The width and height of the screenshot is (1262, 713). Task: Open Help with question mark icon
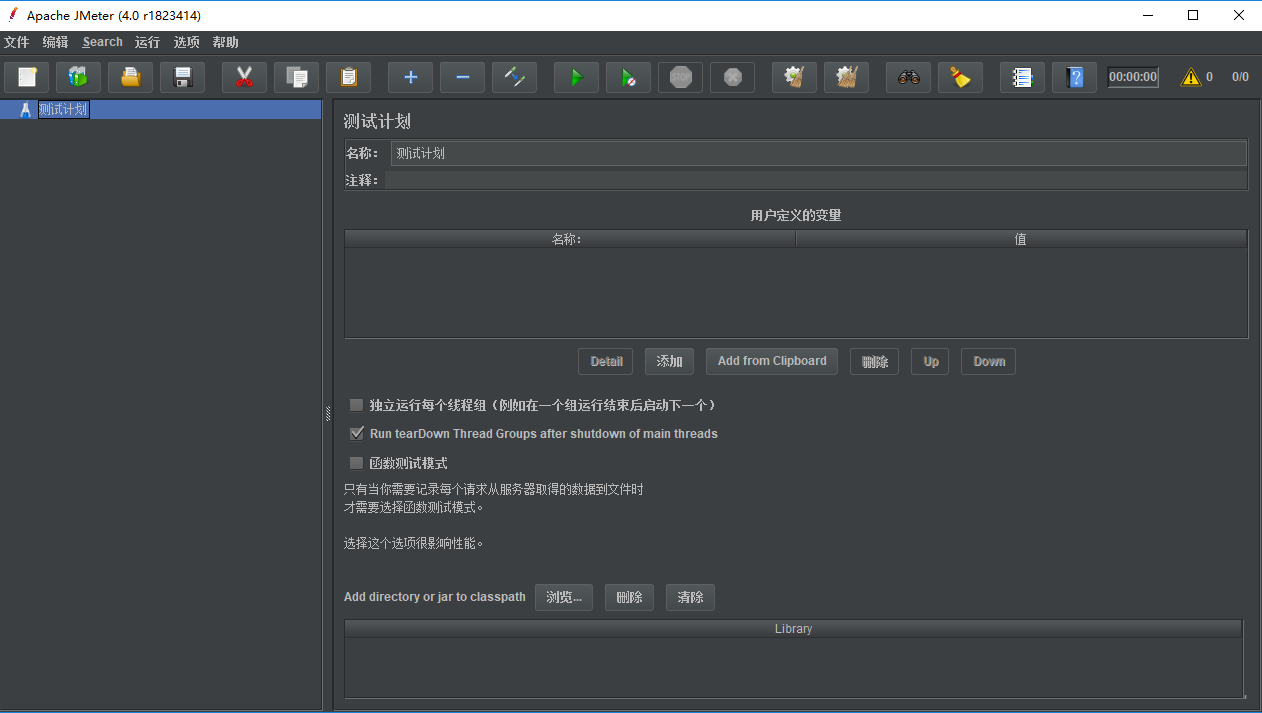tap(1075, 77)
